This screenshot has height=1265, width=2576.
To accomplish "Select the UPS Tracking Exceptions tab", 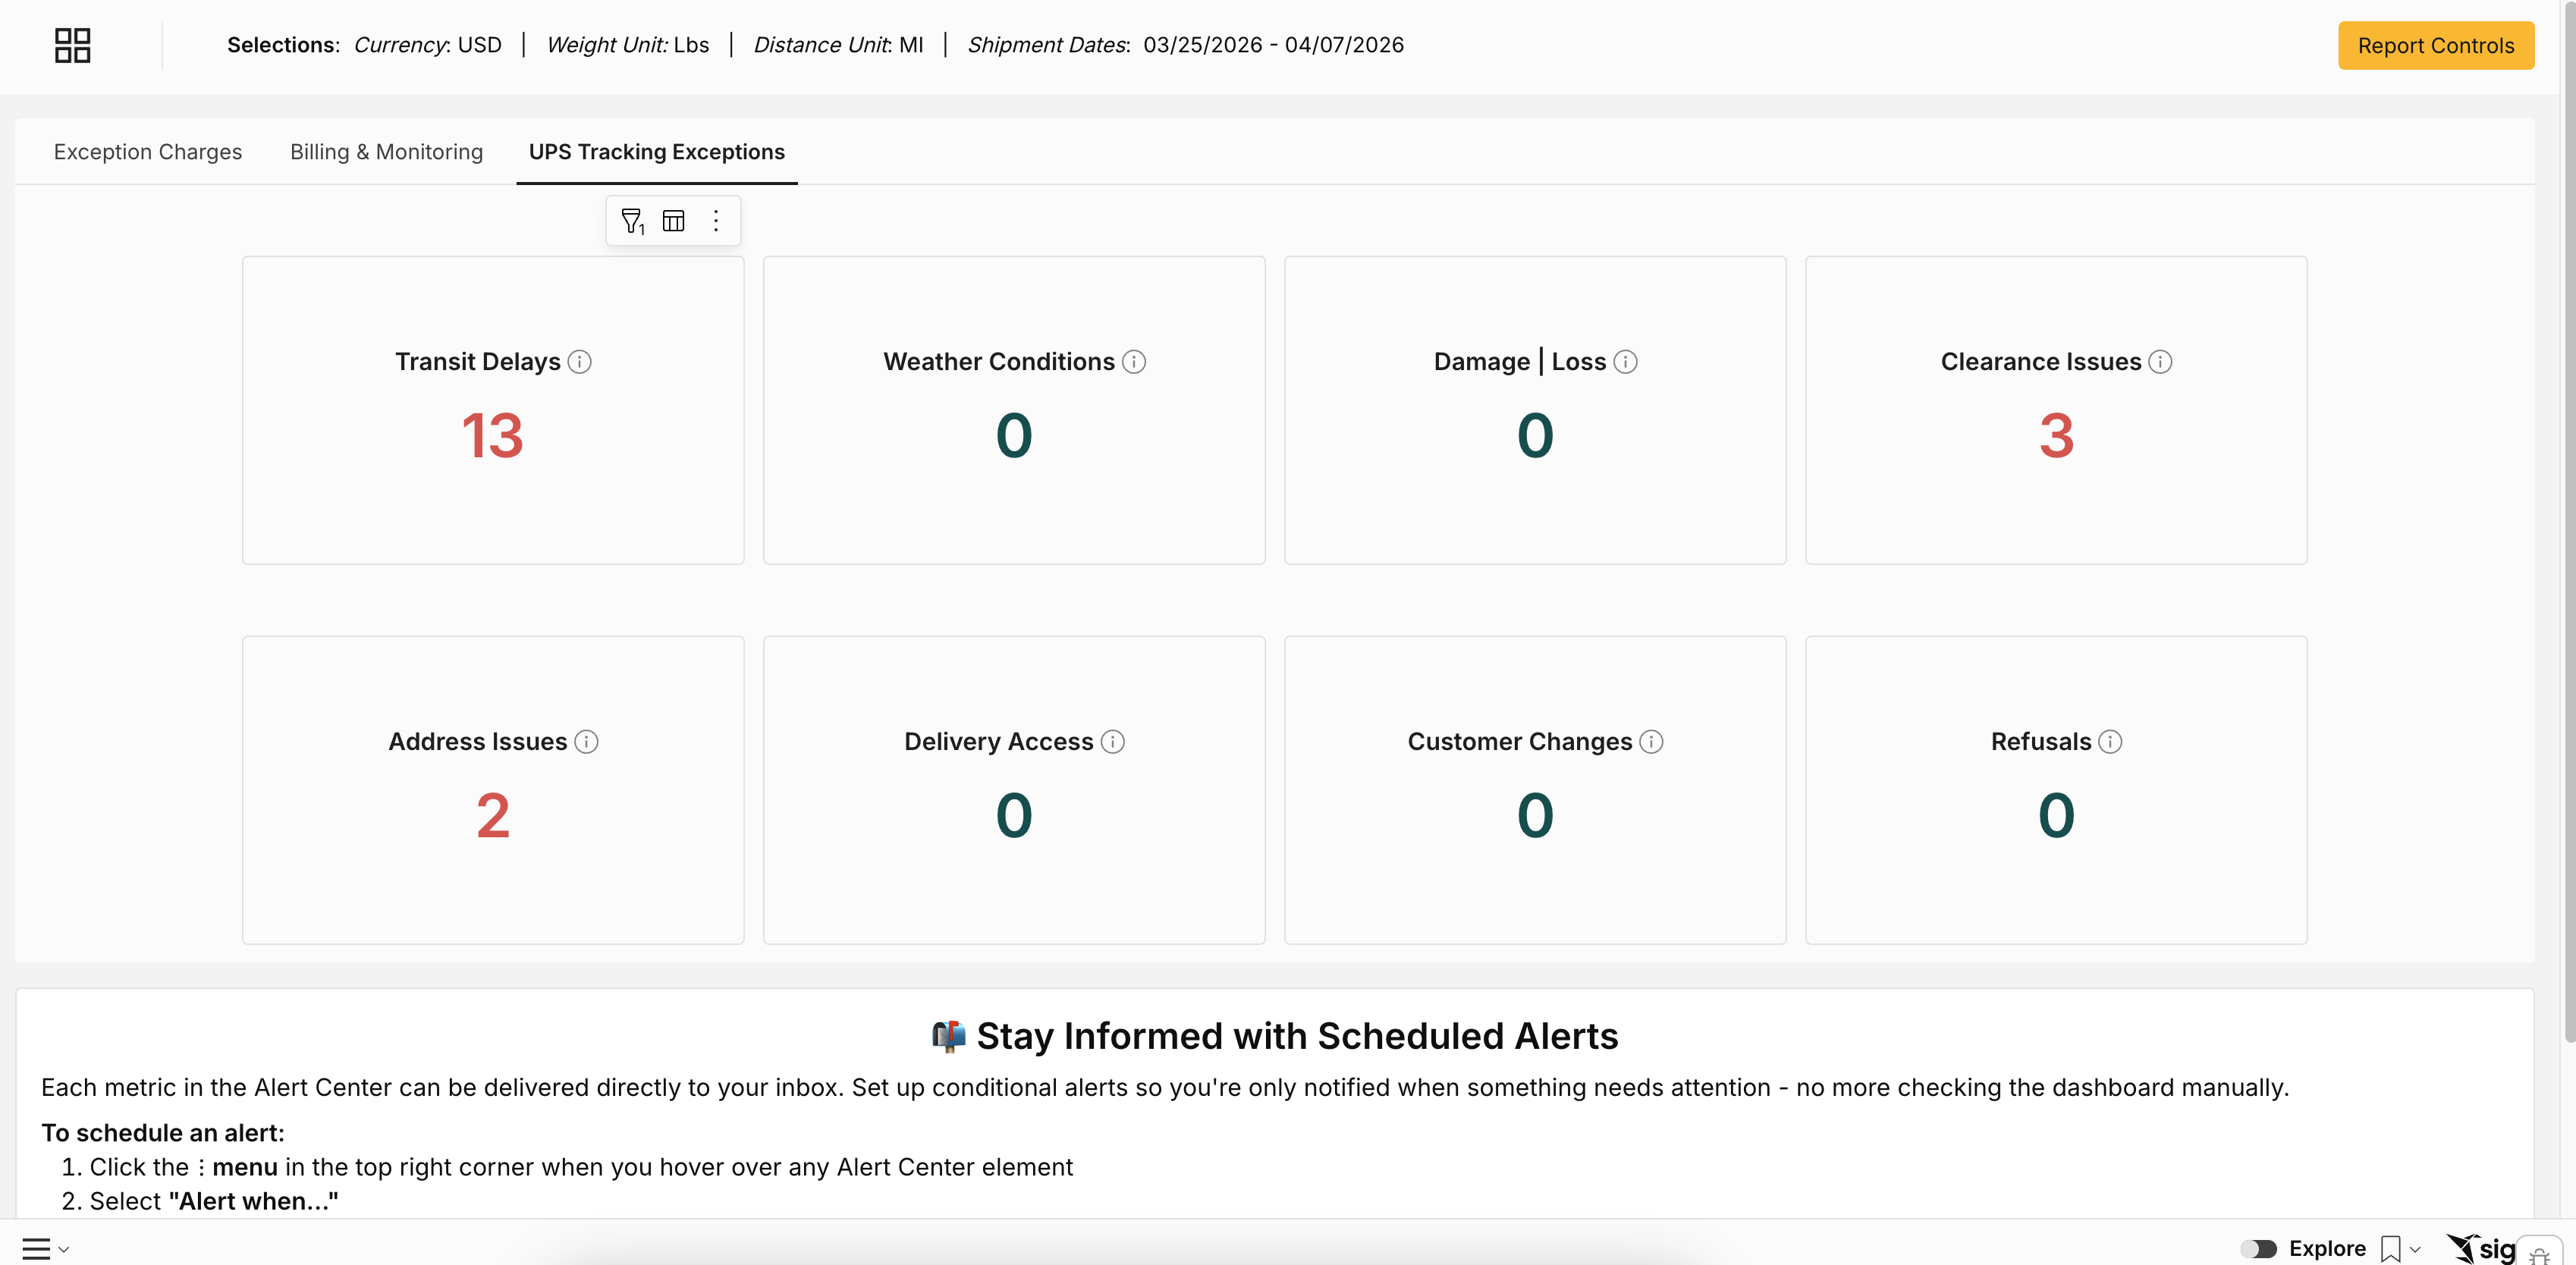I will (657, 152).
